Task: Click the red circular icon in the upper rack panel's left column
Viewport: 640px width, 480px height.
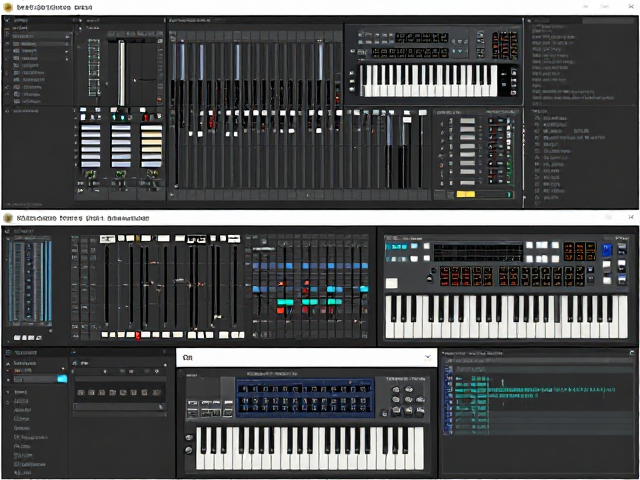Action: (x=441, y=165)
